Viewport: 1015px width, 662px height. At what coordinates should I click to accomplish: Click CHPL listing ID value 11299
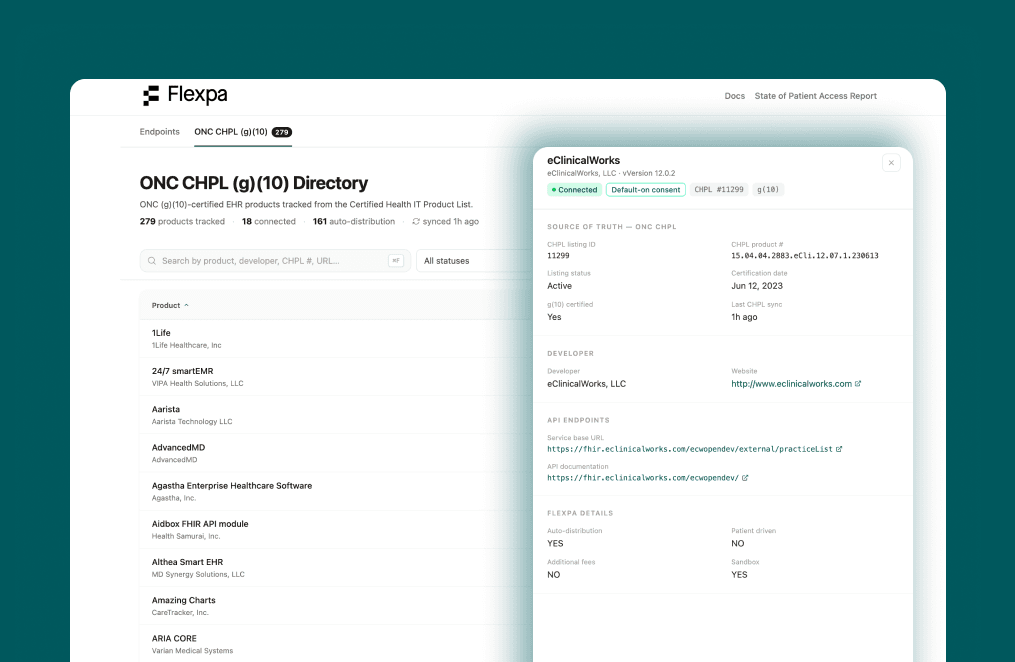558,256
